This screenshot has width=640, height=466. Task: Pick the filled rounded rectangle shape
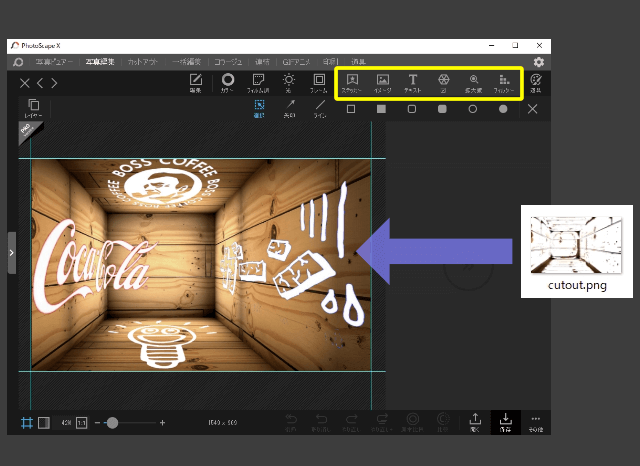[x=442, y=109]
